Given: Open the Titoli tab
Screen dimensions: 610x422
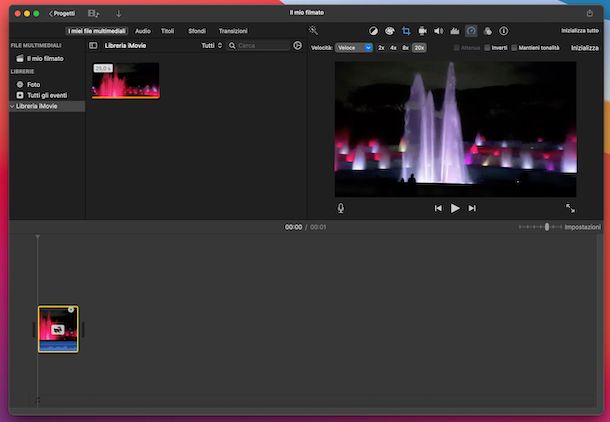Looking at the screenshot, I should tap(168, 31).
